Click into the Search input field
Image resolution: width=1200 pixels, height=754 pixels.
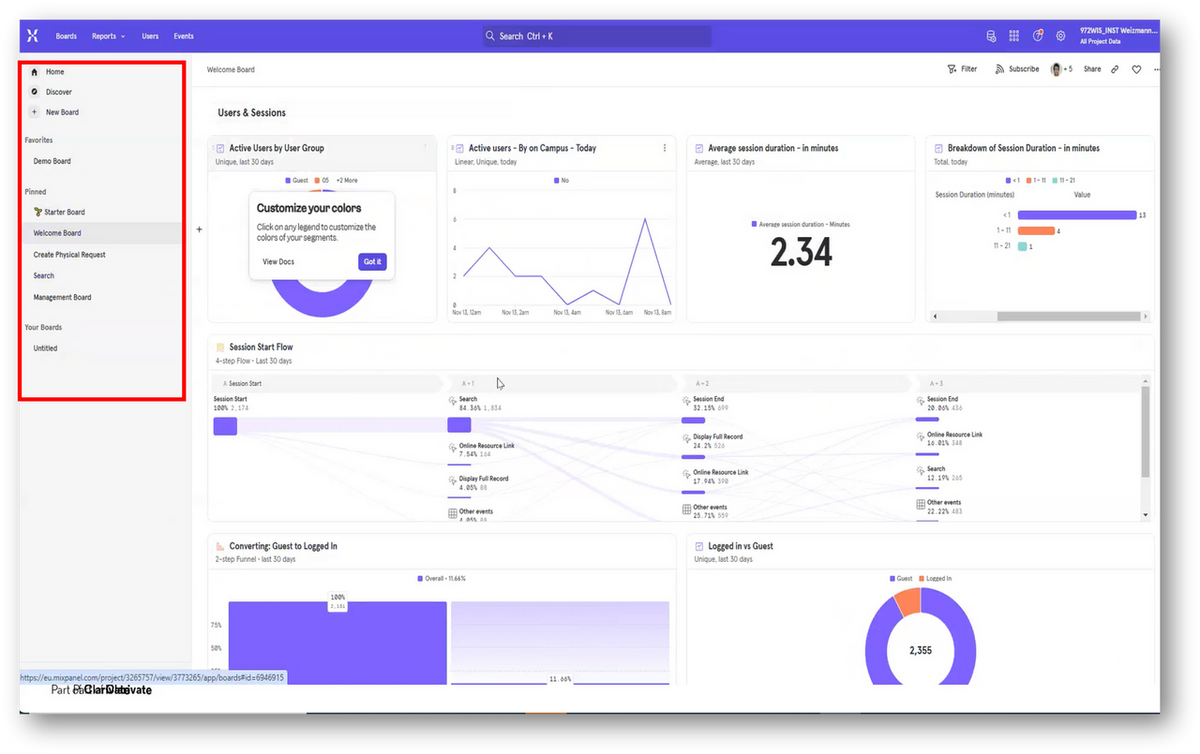click(x=597, y=36)
